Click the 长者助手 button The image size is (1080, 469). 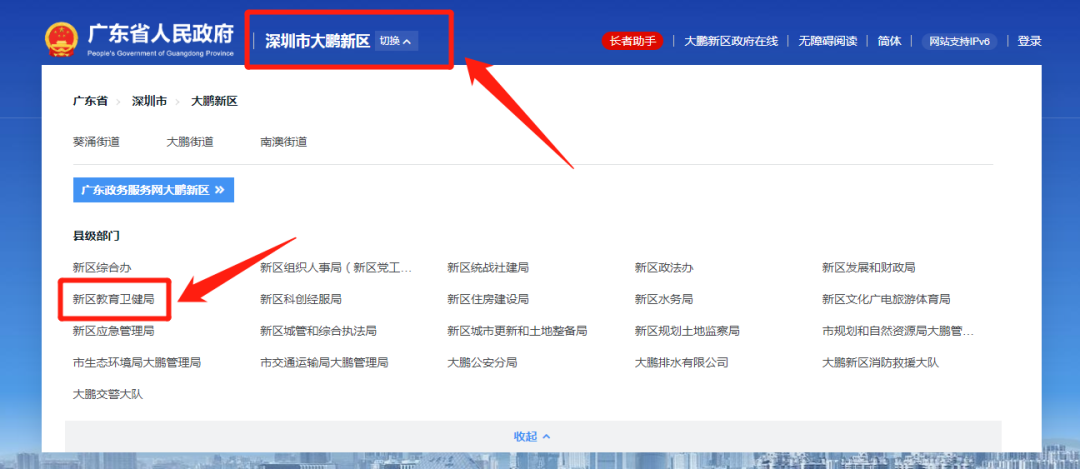click(632, 41)
